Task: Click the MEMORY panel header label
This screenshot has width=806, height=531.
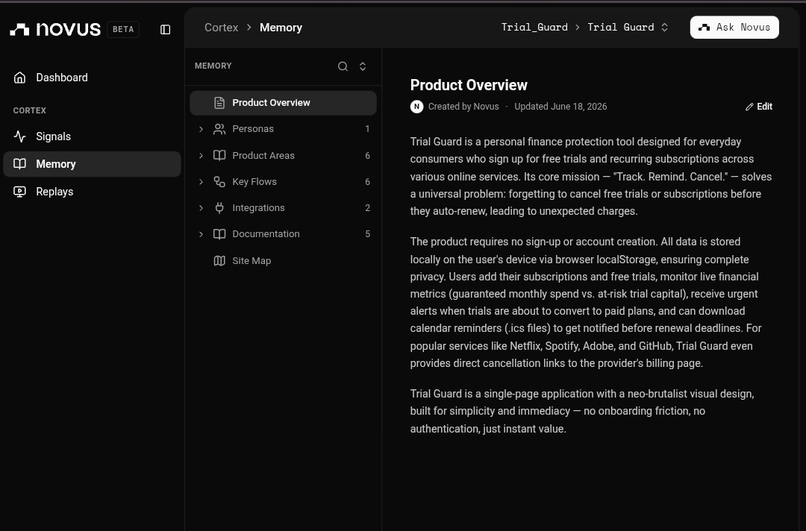Action: point(213,66)
